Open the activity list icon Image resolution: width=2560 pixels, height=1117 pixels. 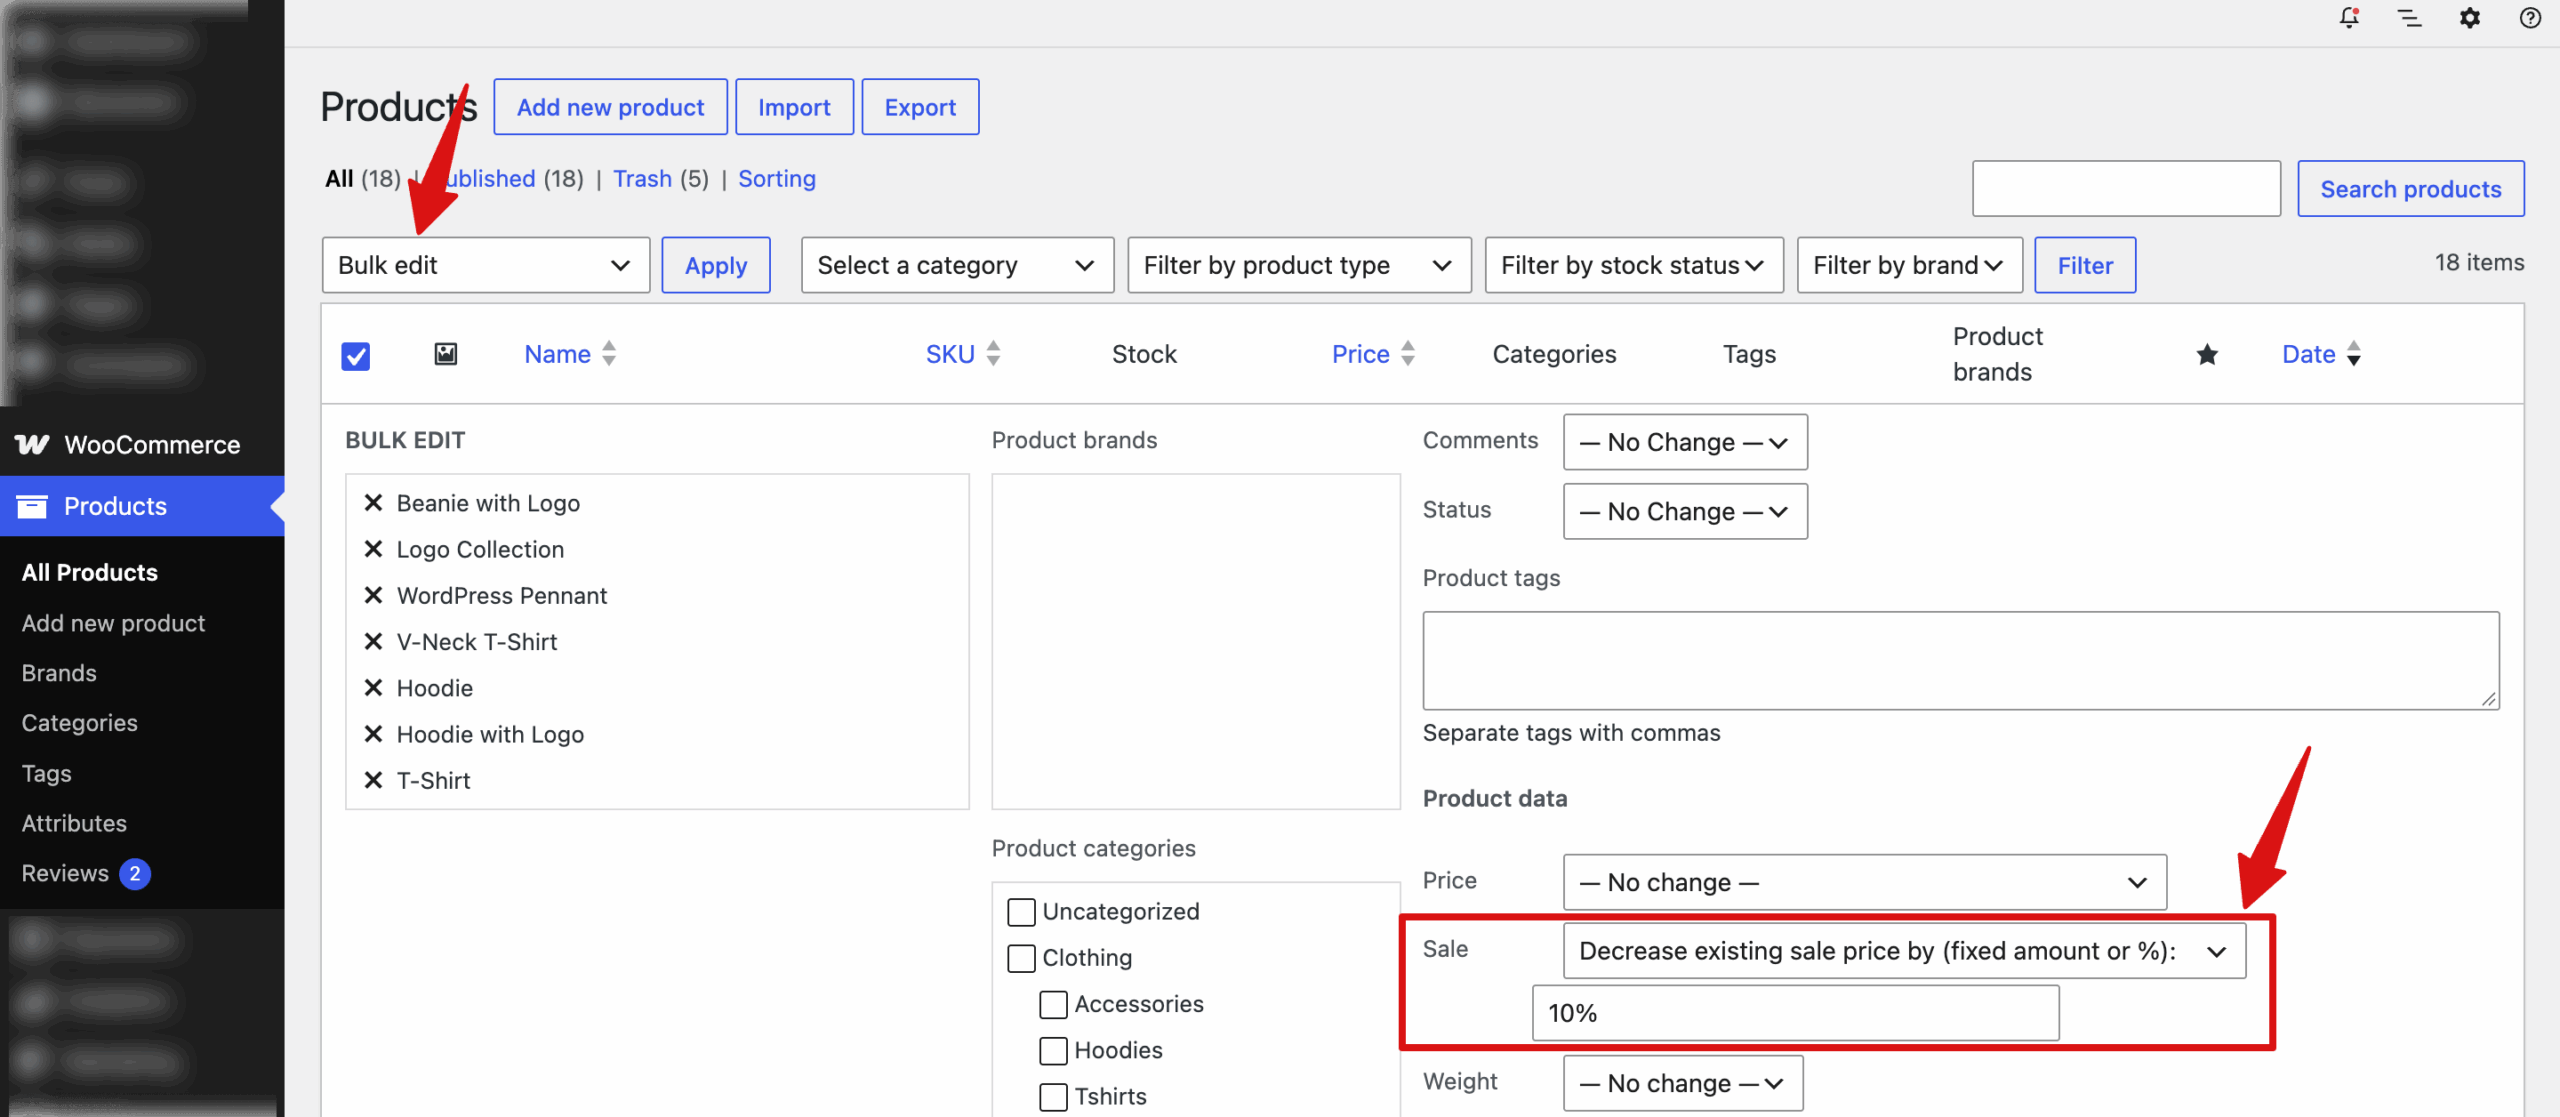[2409, 17]
